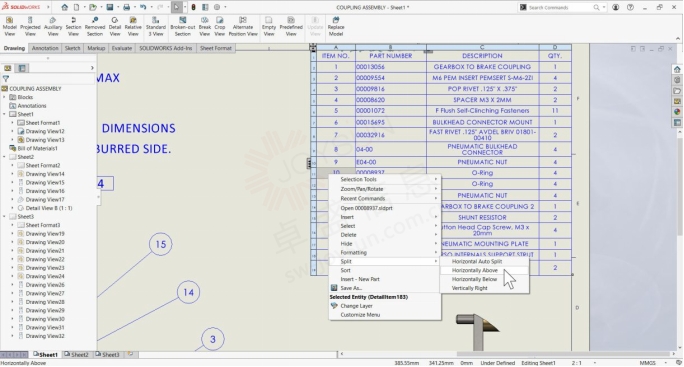Switch to Sheet3 tab at bottom
Screen dimensions: 684x367
(107, 355)
